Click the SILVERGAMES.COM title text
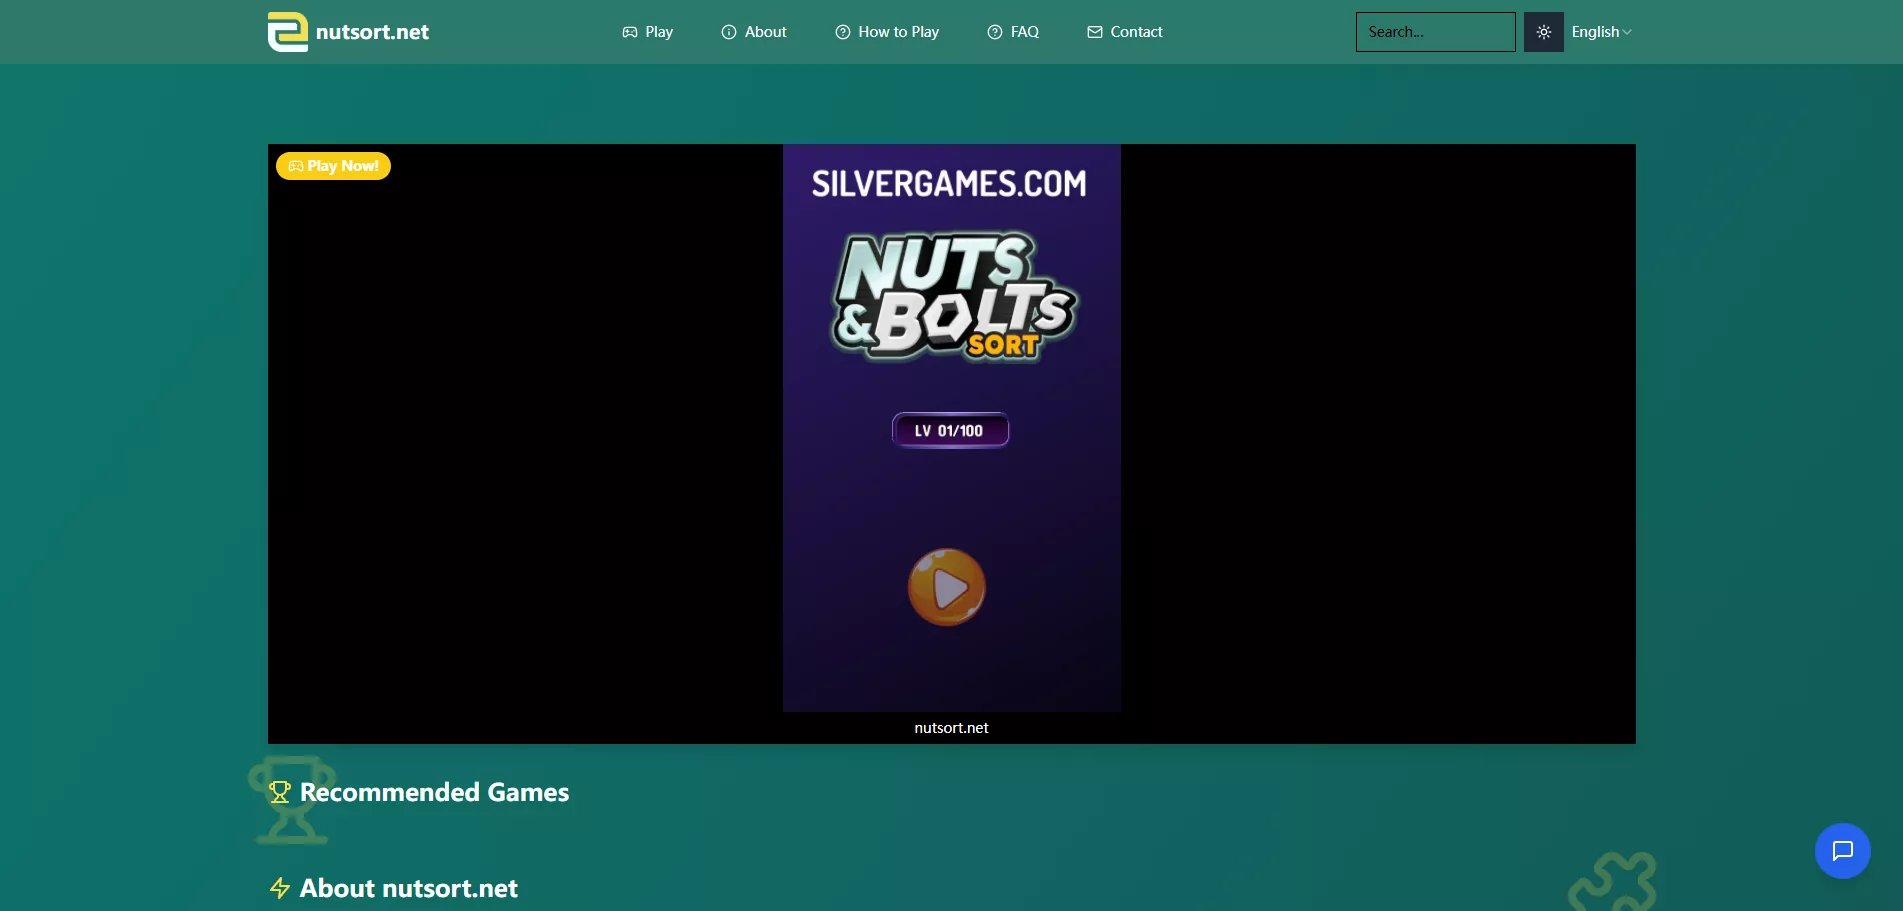 [948, 184]
